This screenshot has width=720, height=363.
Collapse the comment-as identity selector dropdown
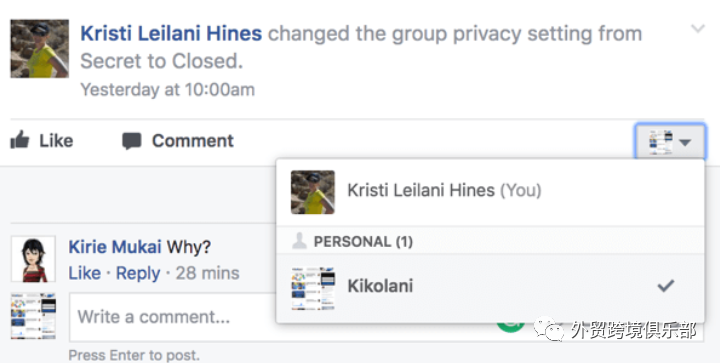[x=670, y=142]
